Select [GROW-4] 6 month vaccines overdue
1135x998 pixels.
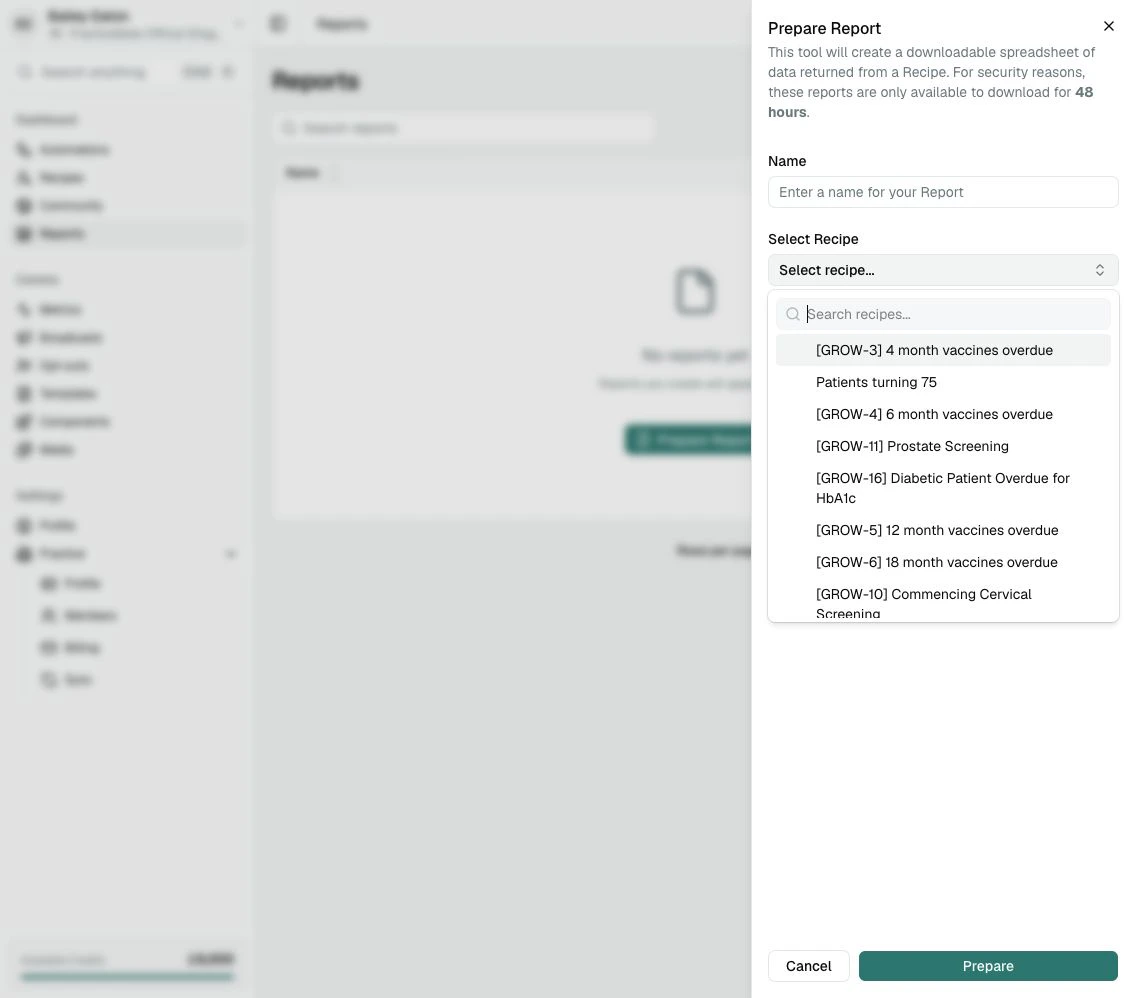click(942, 414)
